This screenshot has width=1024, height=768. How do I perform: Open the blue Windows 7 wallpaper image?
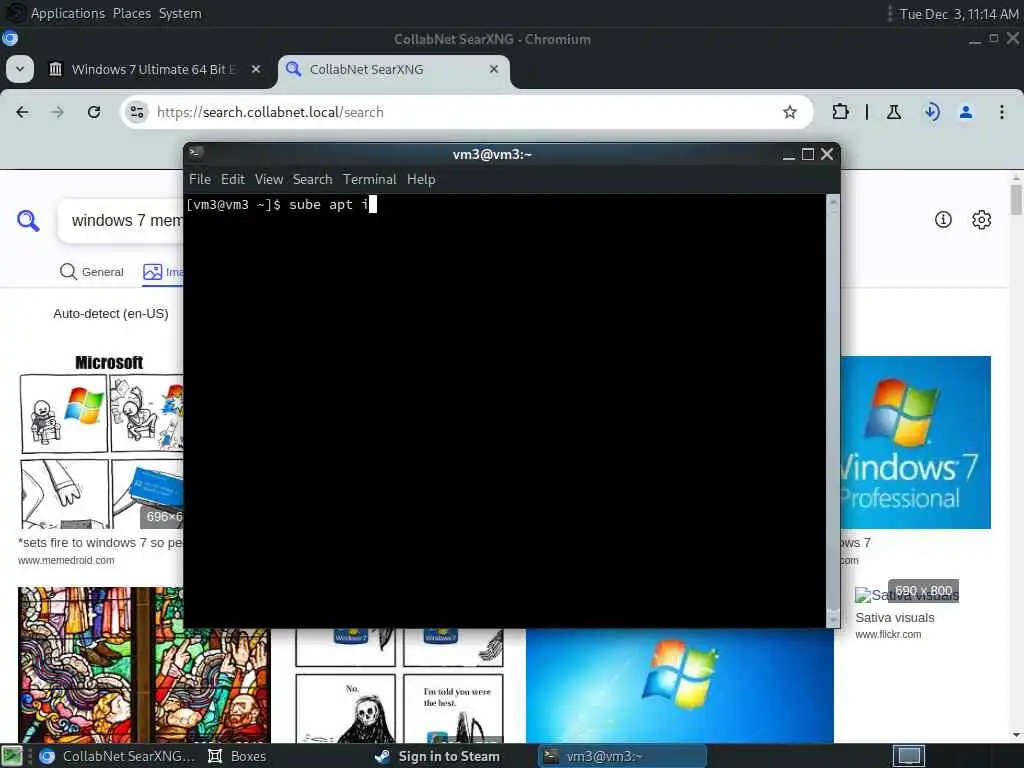(679, 686)
